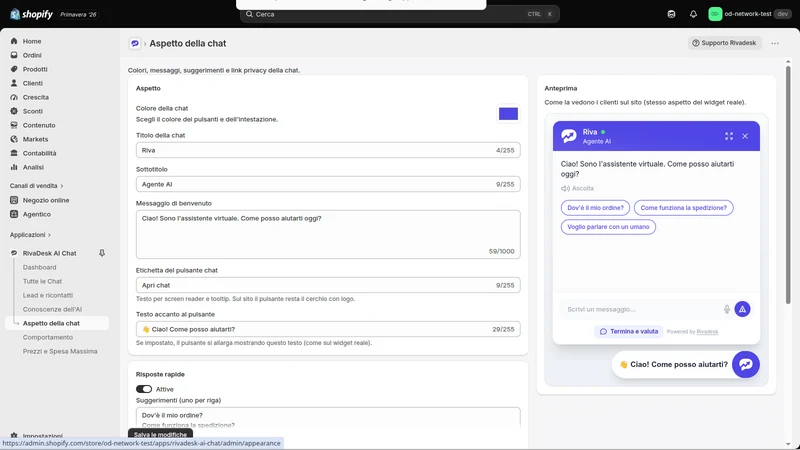
Task: Click the Suggerimenti textarea
Action: click(328, 418)
